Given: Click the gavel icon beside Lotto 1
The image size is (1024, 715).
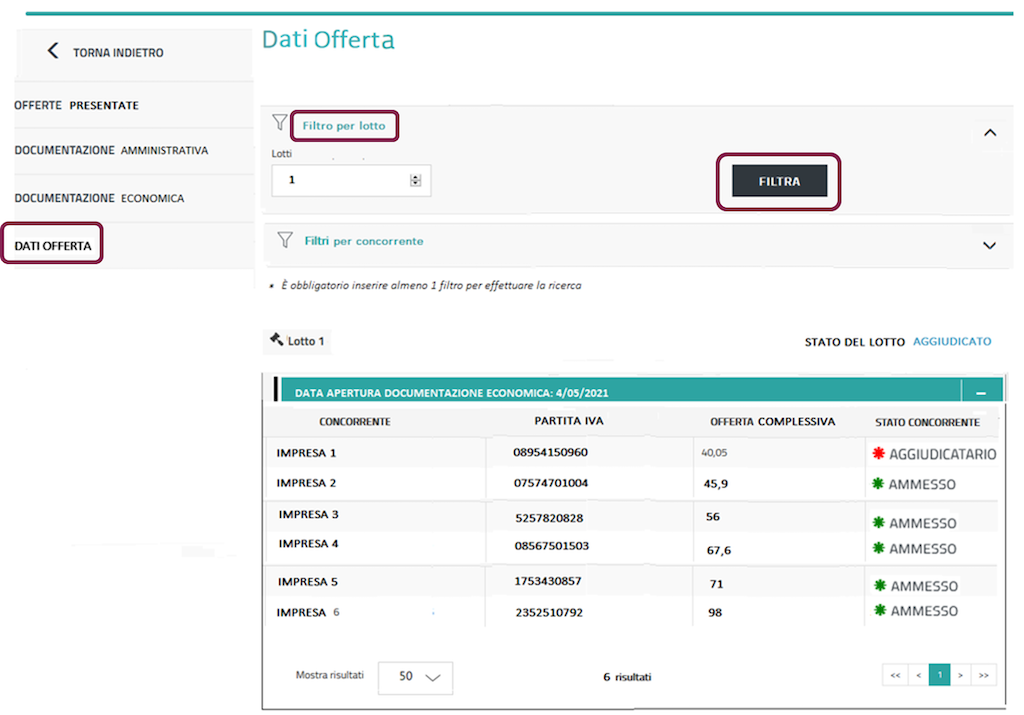Looking at the screenshot, I should [x=277, y=340].
